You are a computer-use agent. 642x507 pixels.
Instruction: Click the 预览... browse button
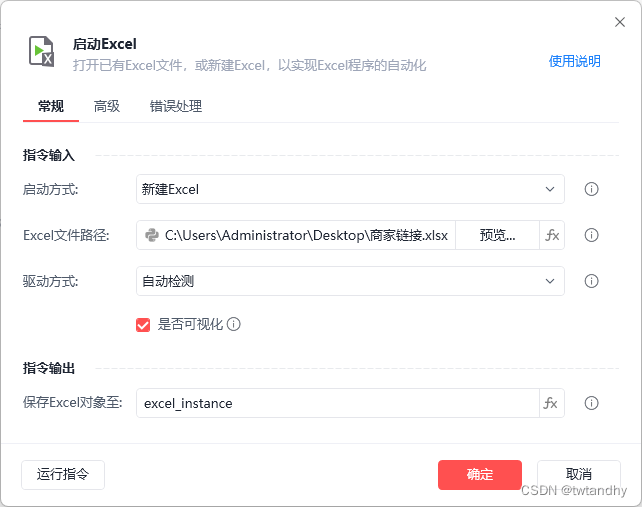pyautogui.click(x=497, y=235)
